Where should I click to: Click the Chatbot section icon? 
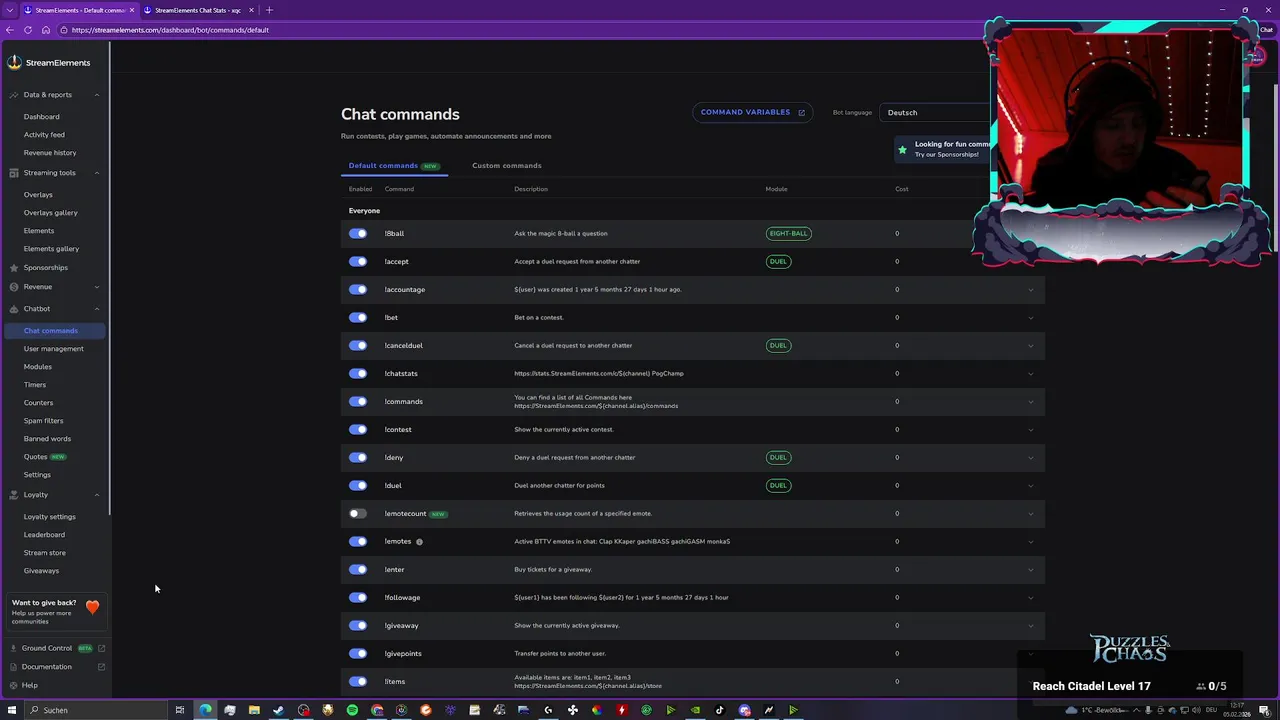pos(14,309)
